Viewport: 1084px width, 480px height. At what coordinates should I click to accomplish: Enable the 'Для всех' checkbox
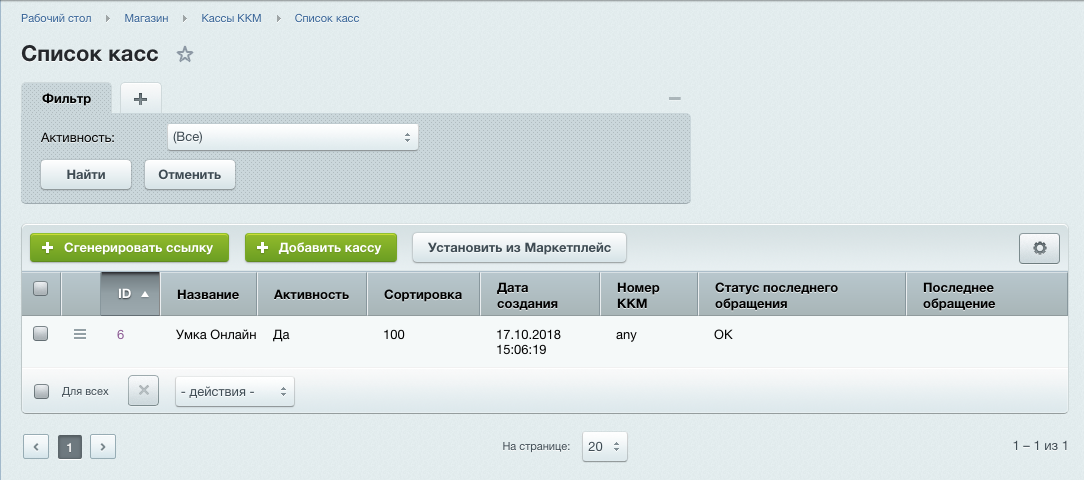coord(41,392)
